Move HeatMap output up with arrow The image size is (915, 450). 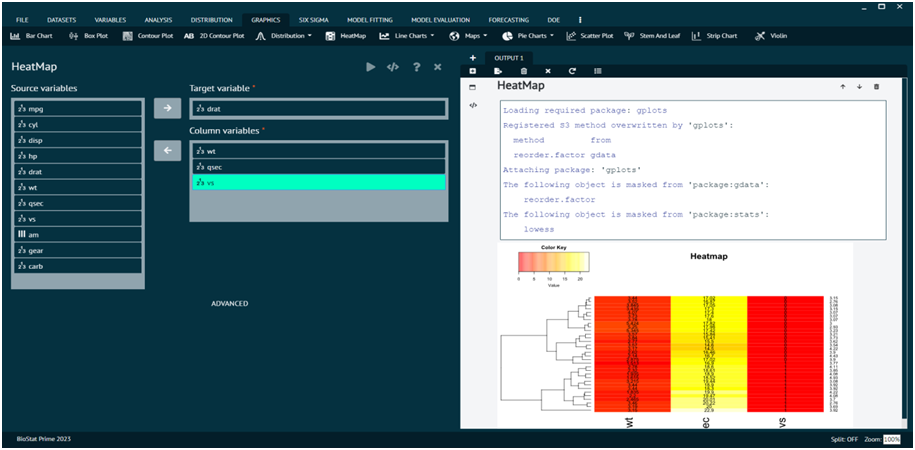pos(843,86)
